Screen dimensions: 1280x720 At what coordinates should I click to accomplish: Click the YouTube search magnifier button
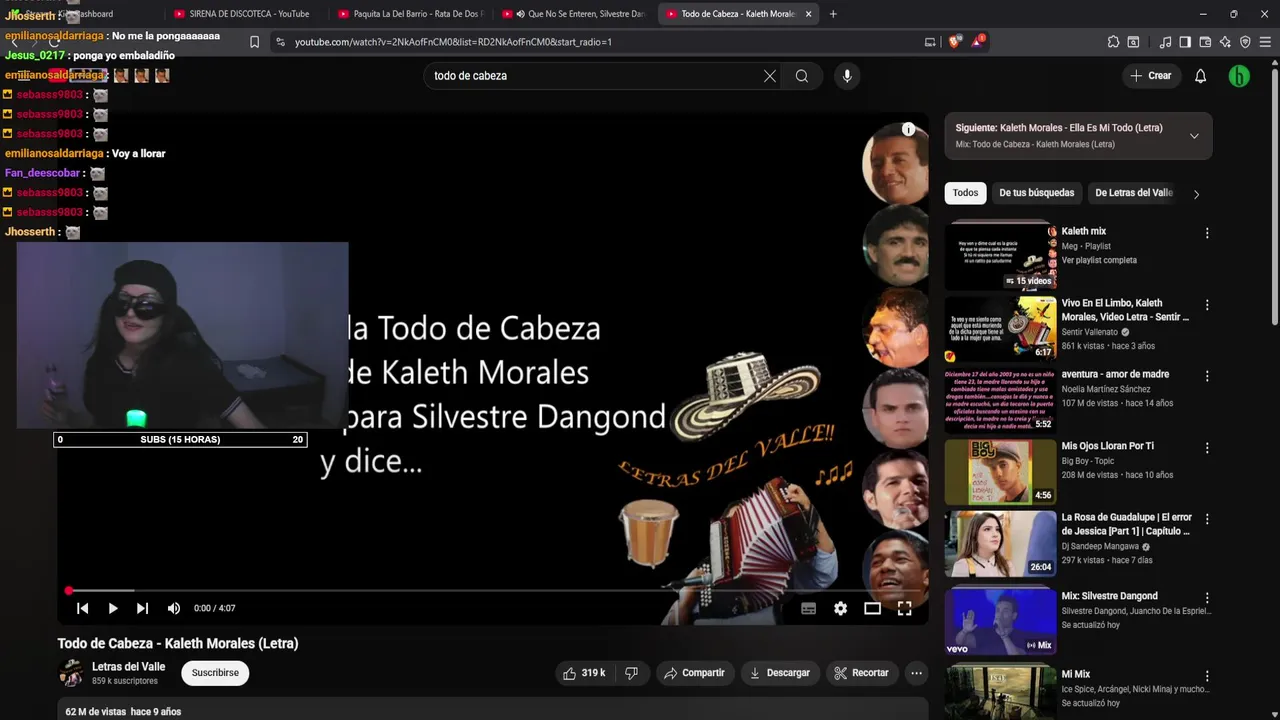click(802, 76)
